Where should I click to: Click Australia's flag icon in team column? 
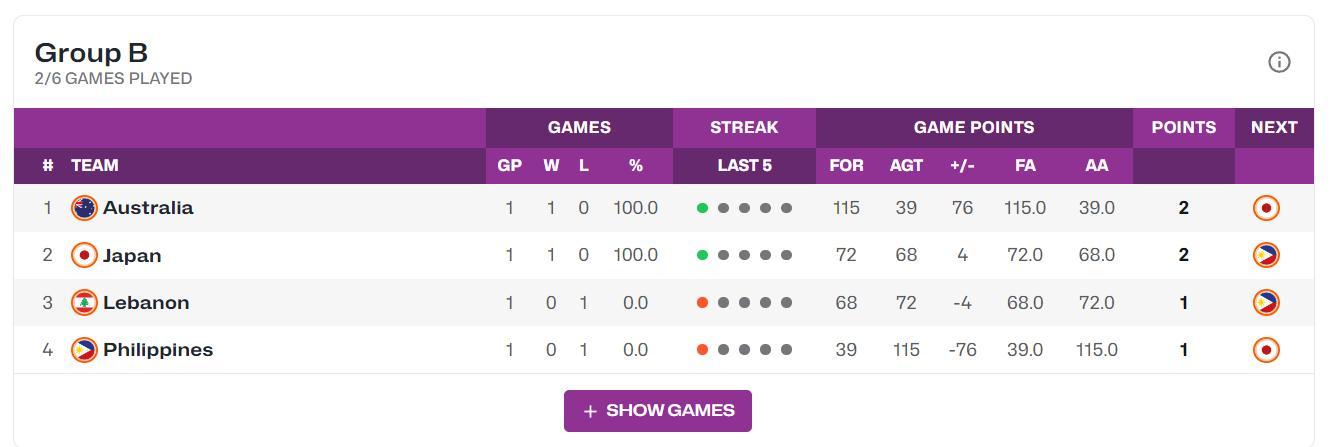[x=84, y=208]
